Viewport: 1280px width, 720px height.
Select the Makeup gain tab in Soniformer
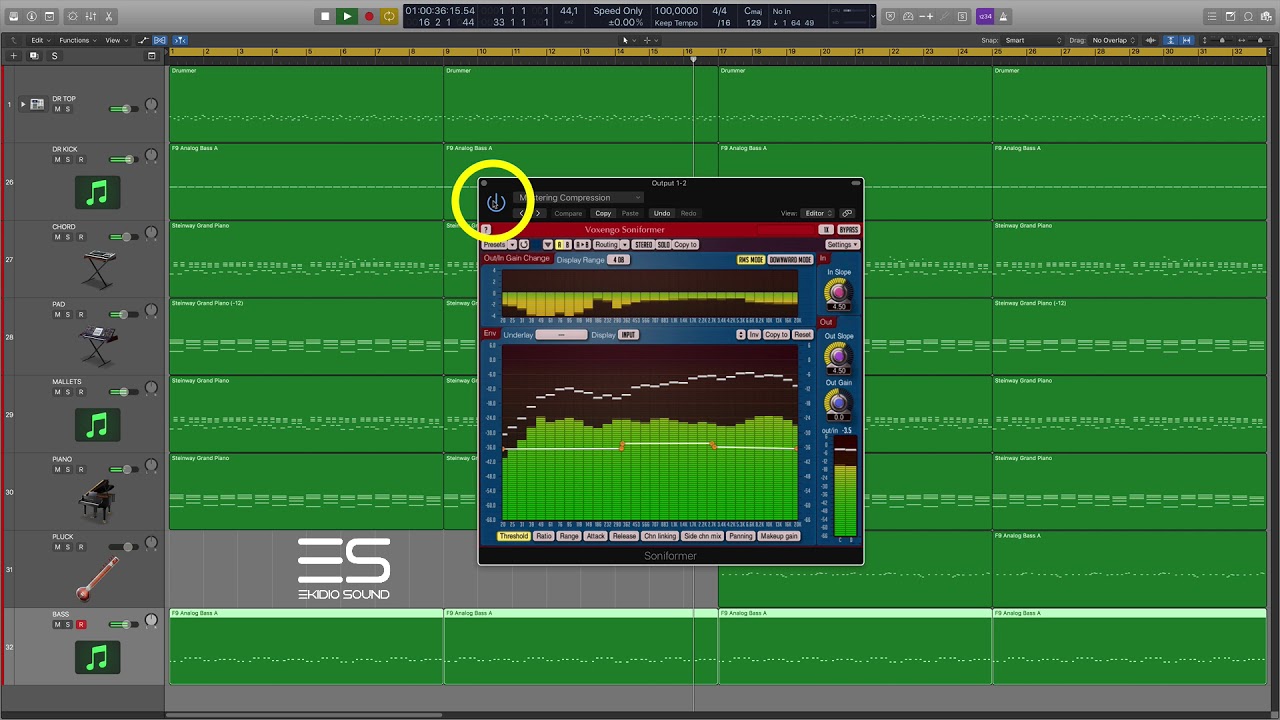pos(779,536)
